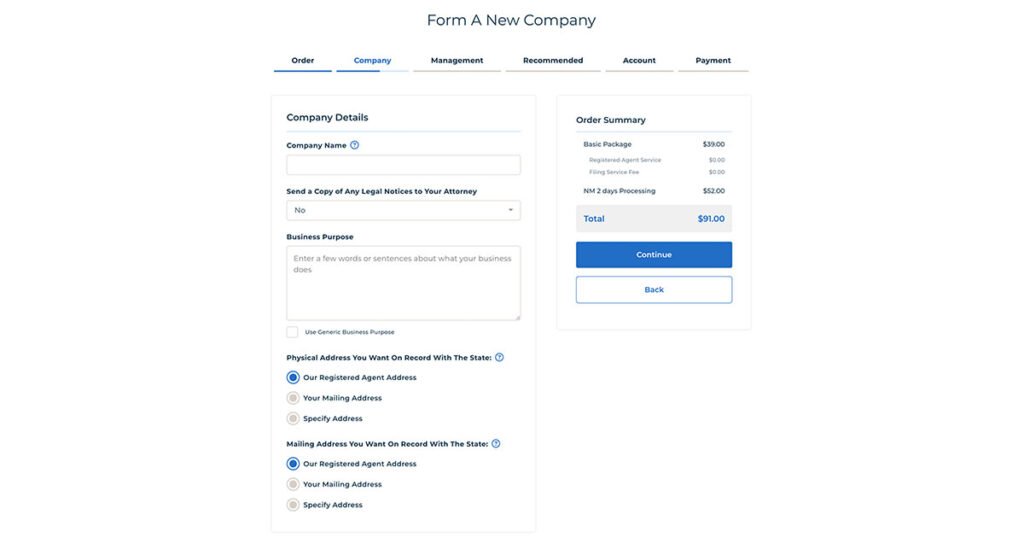
Task: Switch to the Management step tab
Action: coord(457,61)
